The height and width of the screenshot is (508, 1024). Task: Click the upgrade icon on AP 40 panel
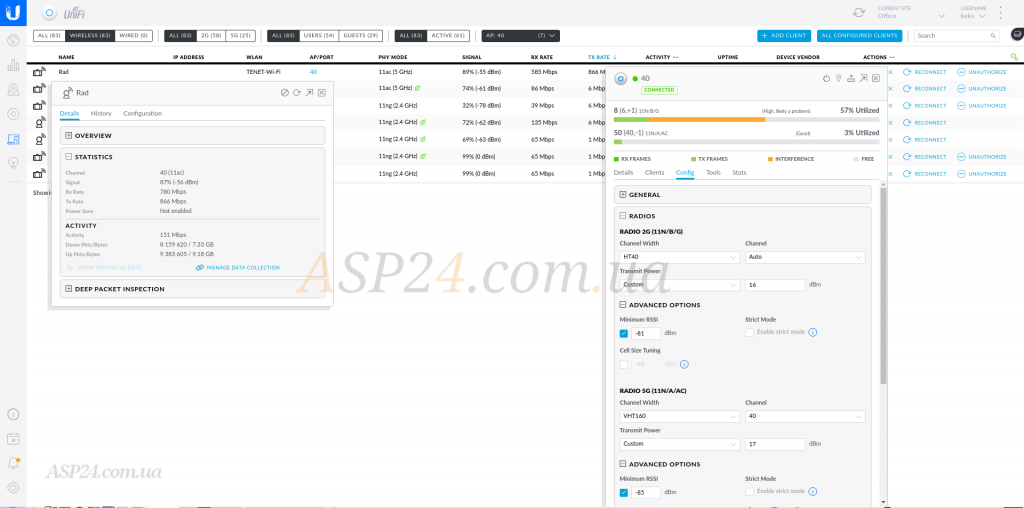(x=850, y=78)
